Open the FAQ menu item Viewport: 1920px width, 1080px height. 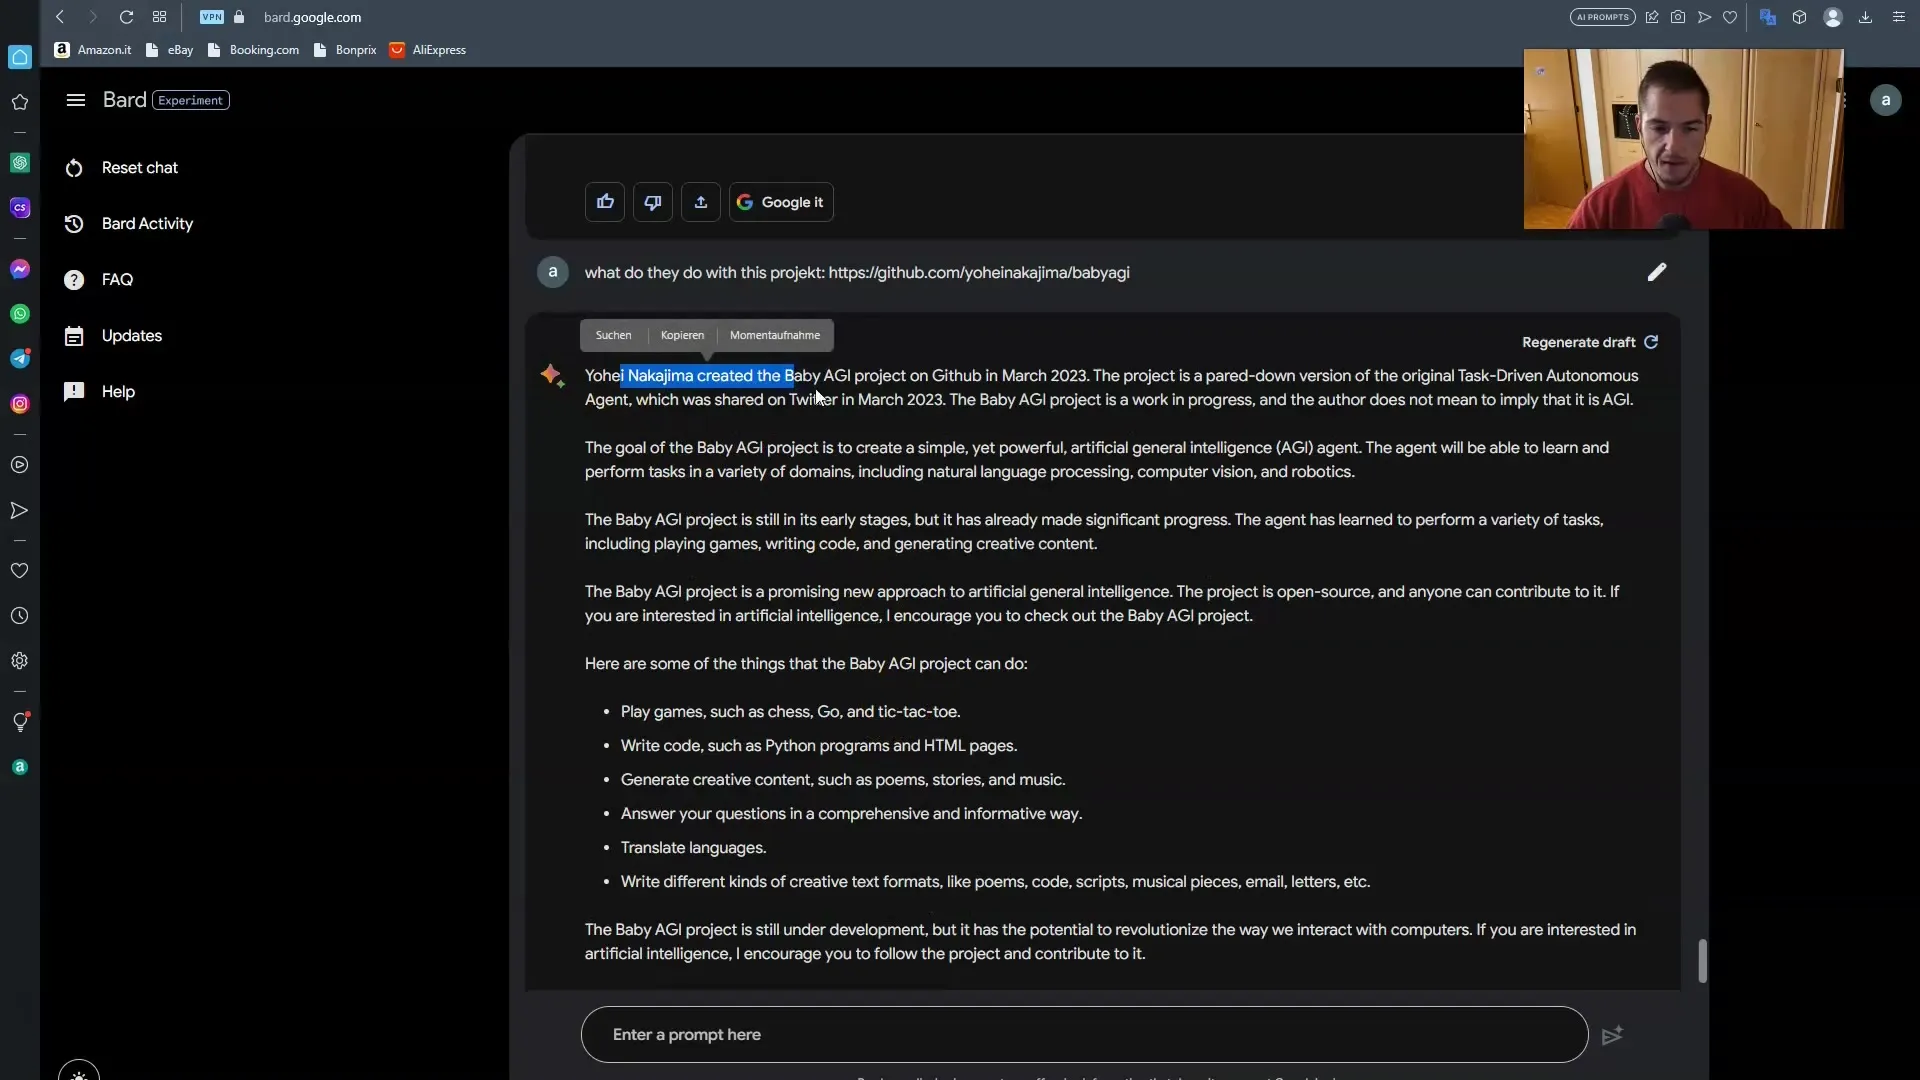(117, 278)
